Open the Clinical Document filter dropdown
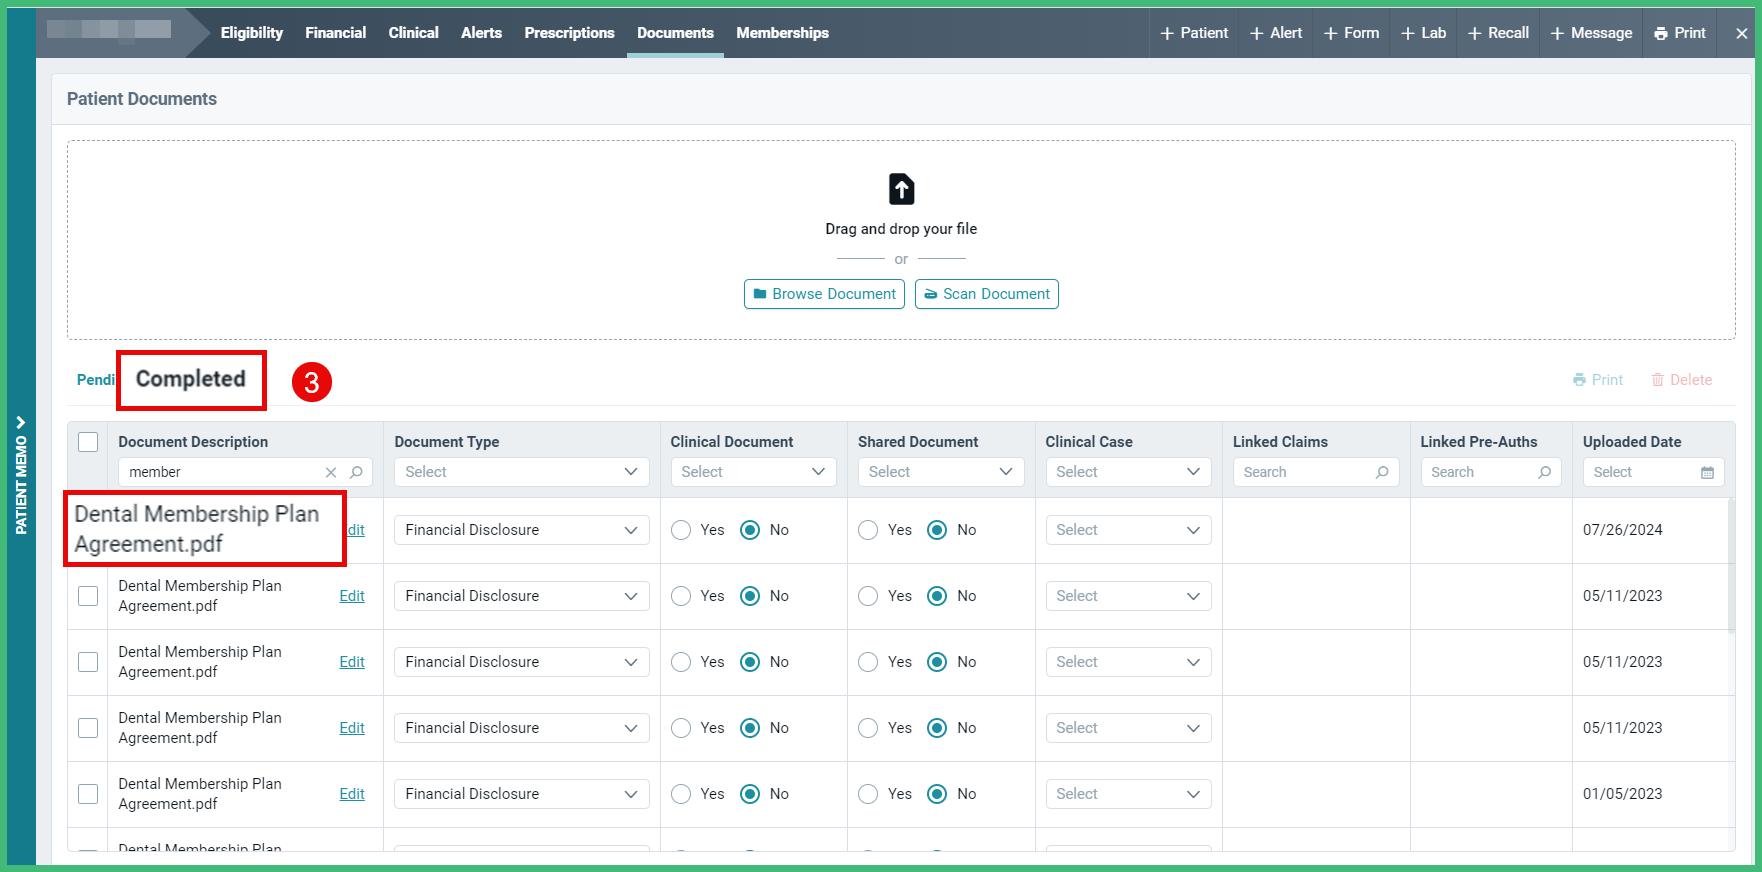1762x872 pixels. pyautogui.click(x=754, y=472)
